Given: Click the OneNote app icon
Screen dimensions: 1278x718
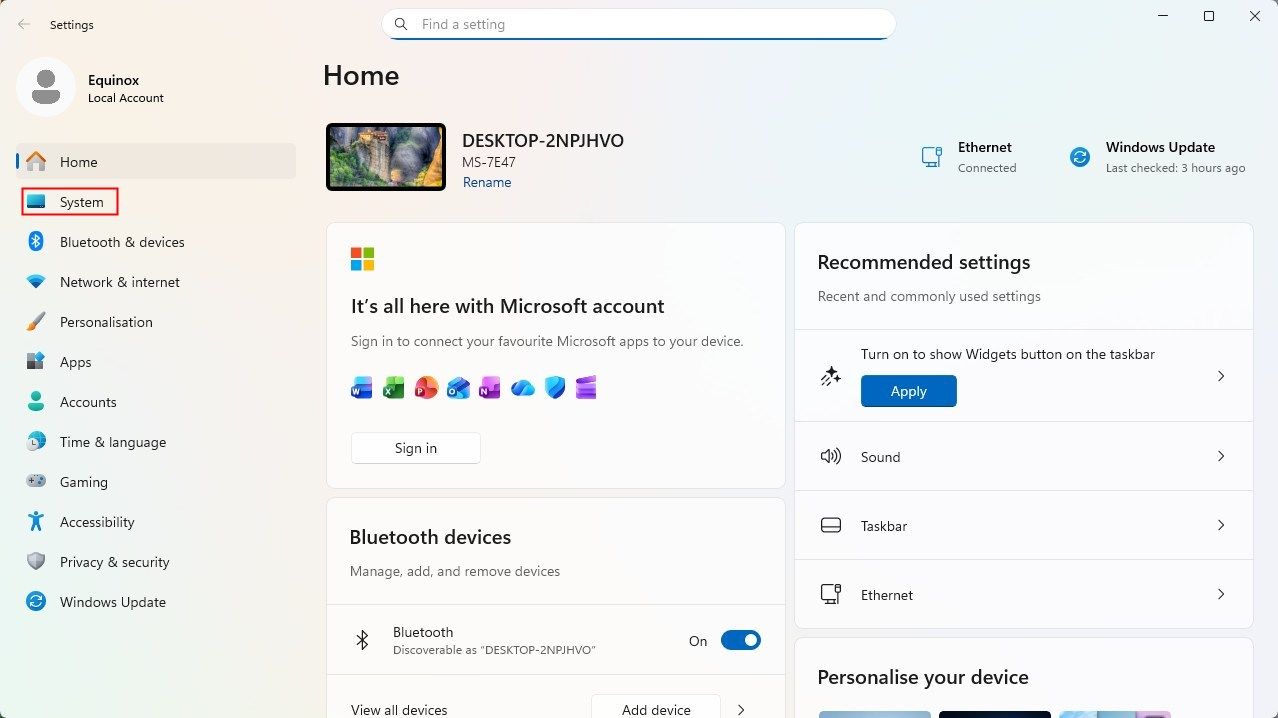Looking at the screenshot, I should click(490, 388).
